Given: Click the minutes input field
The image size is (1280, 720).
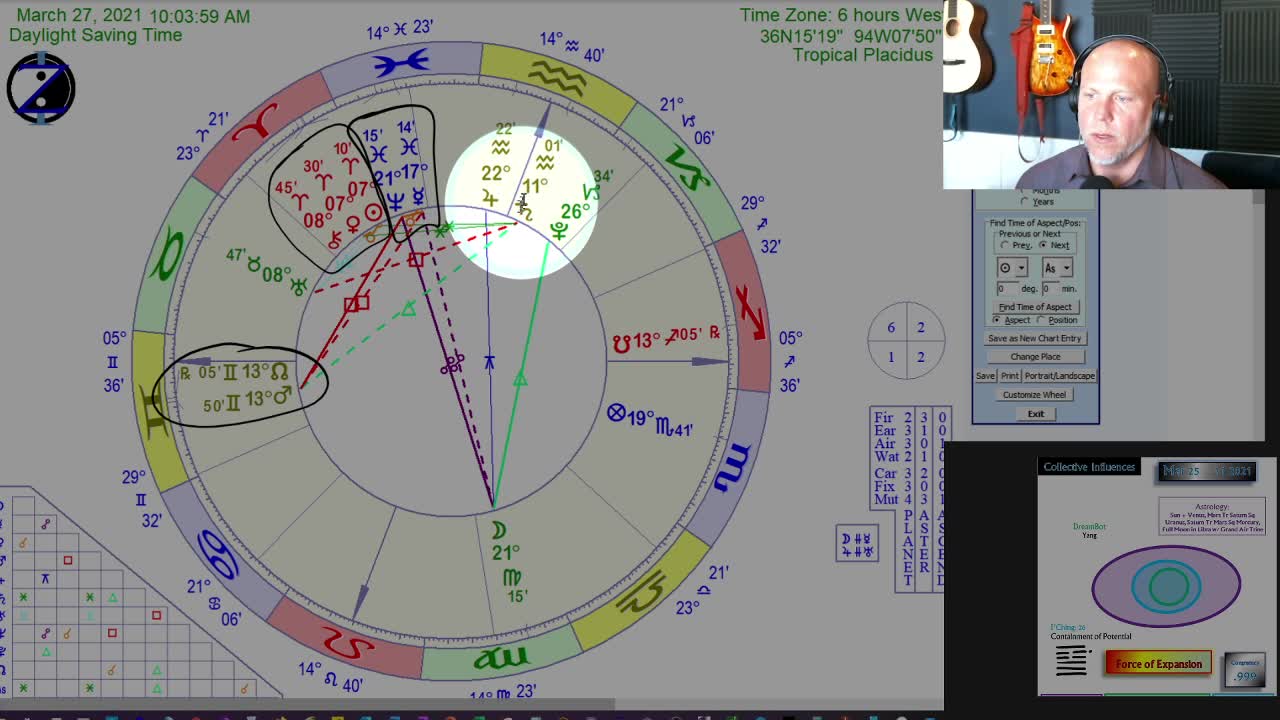Looking at the screenshot, I should click(1050, 288).
